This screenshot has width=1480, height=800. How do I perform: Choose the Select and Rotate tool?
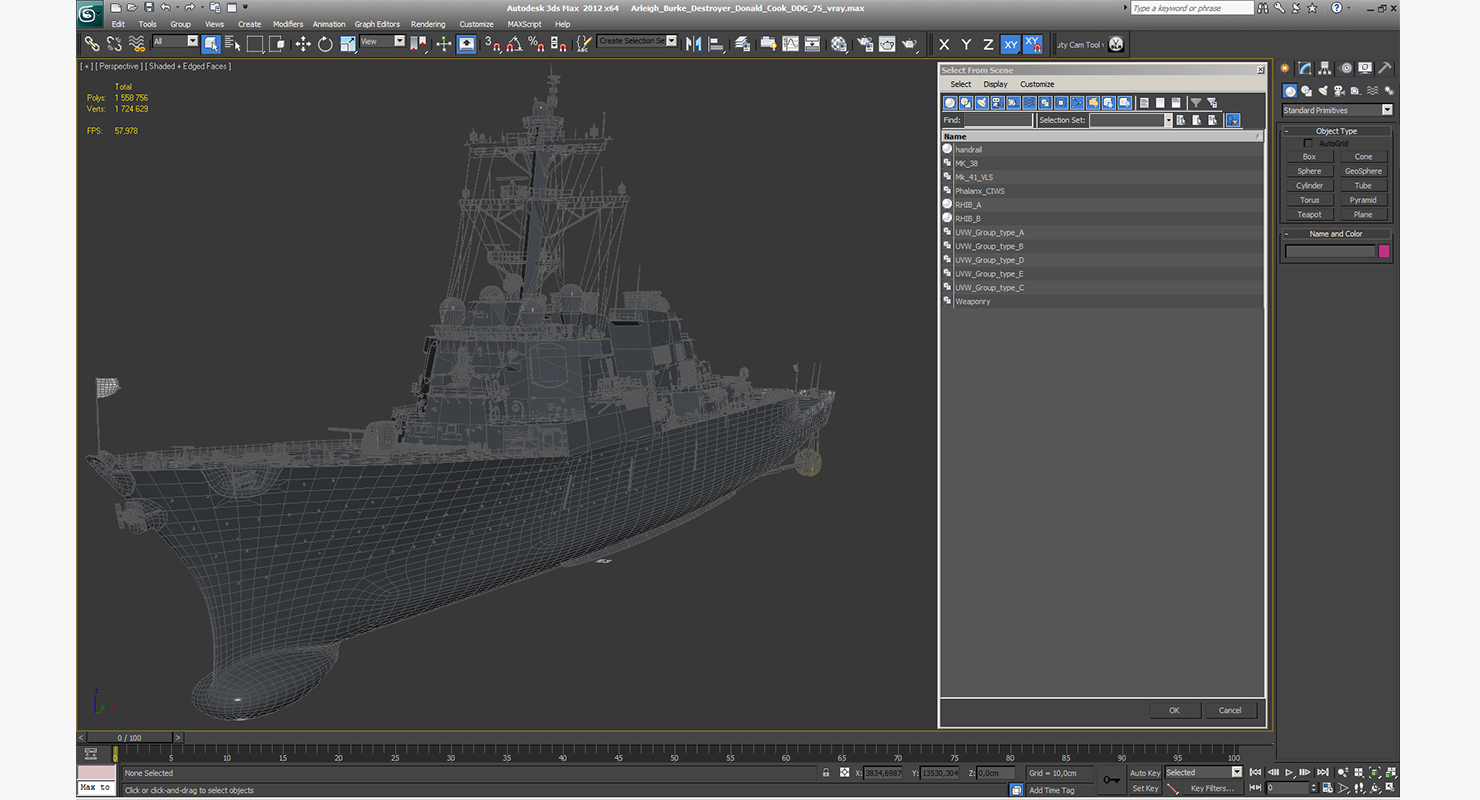(x=325, y=44)
